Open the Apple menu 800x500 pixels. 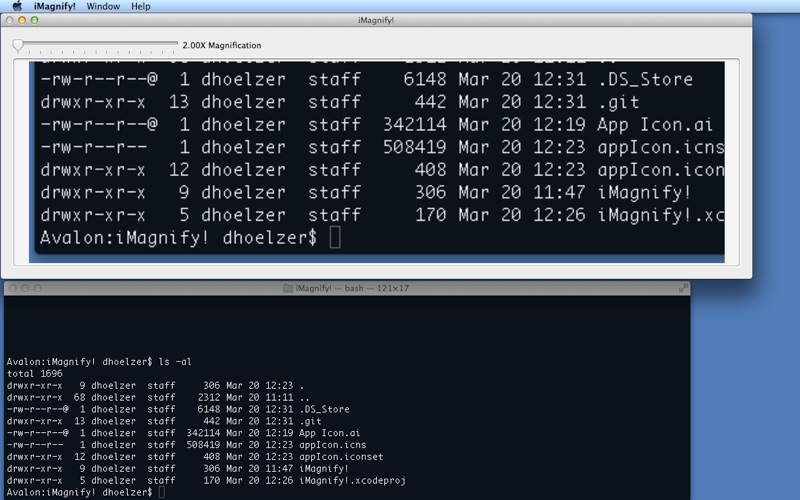[x=17, y=6]
